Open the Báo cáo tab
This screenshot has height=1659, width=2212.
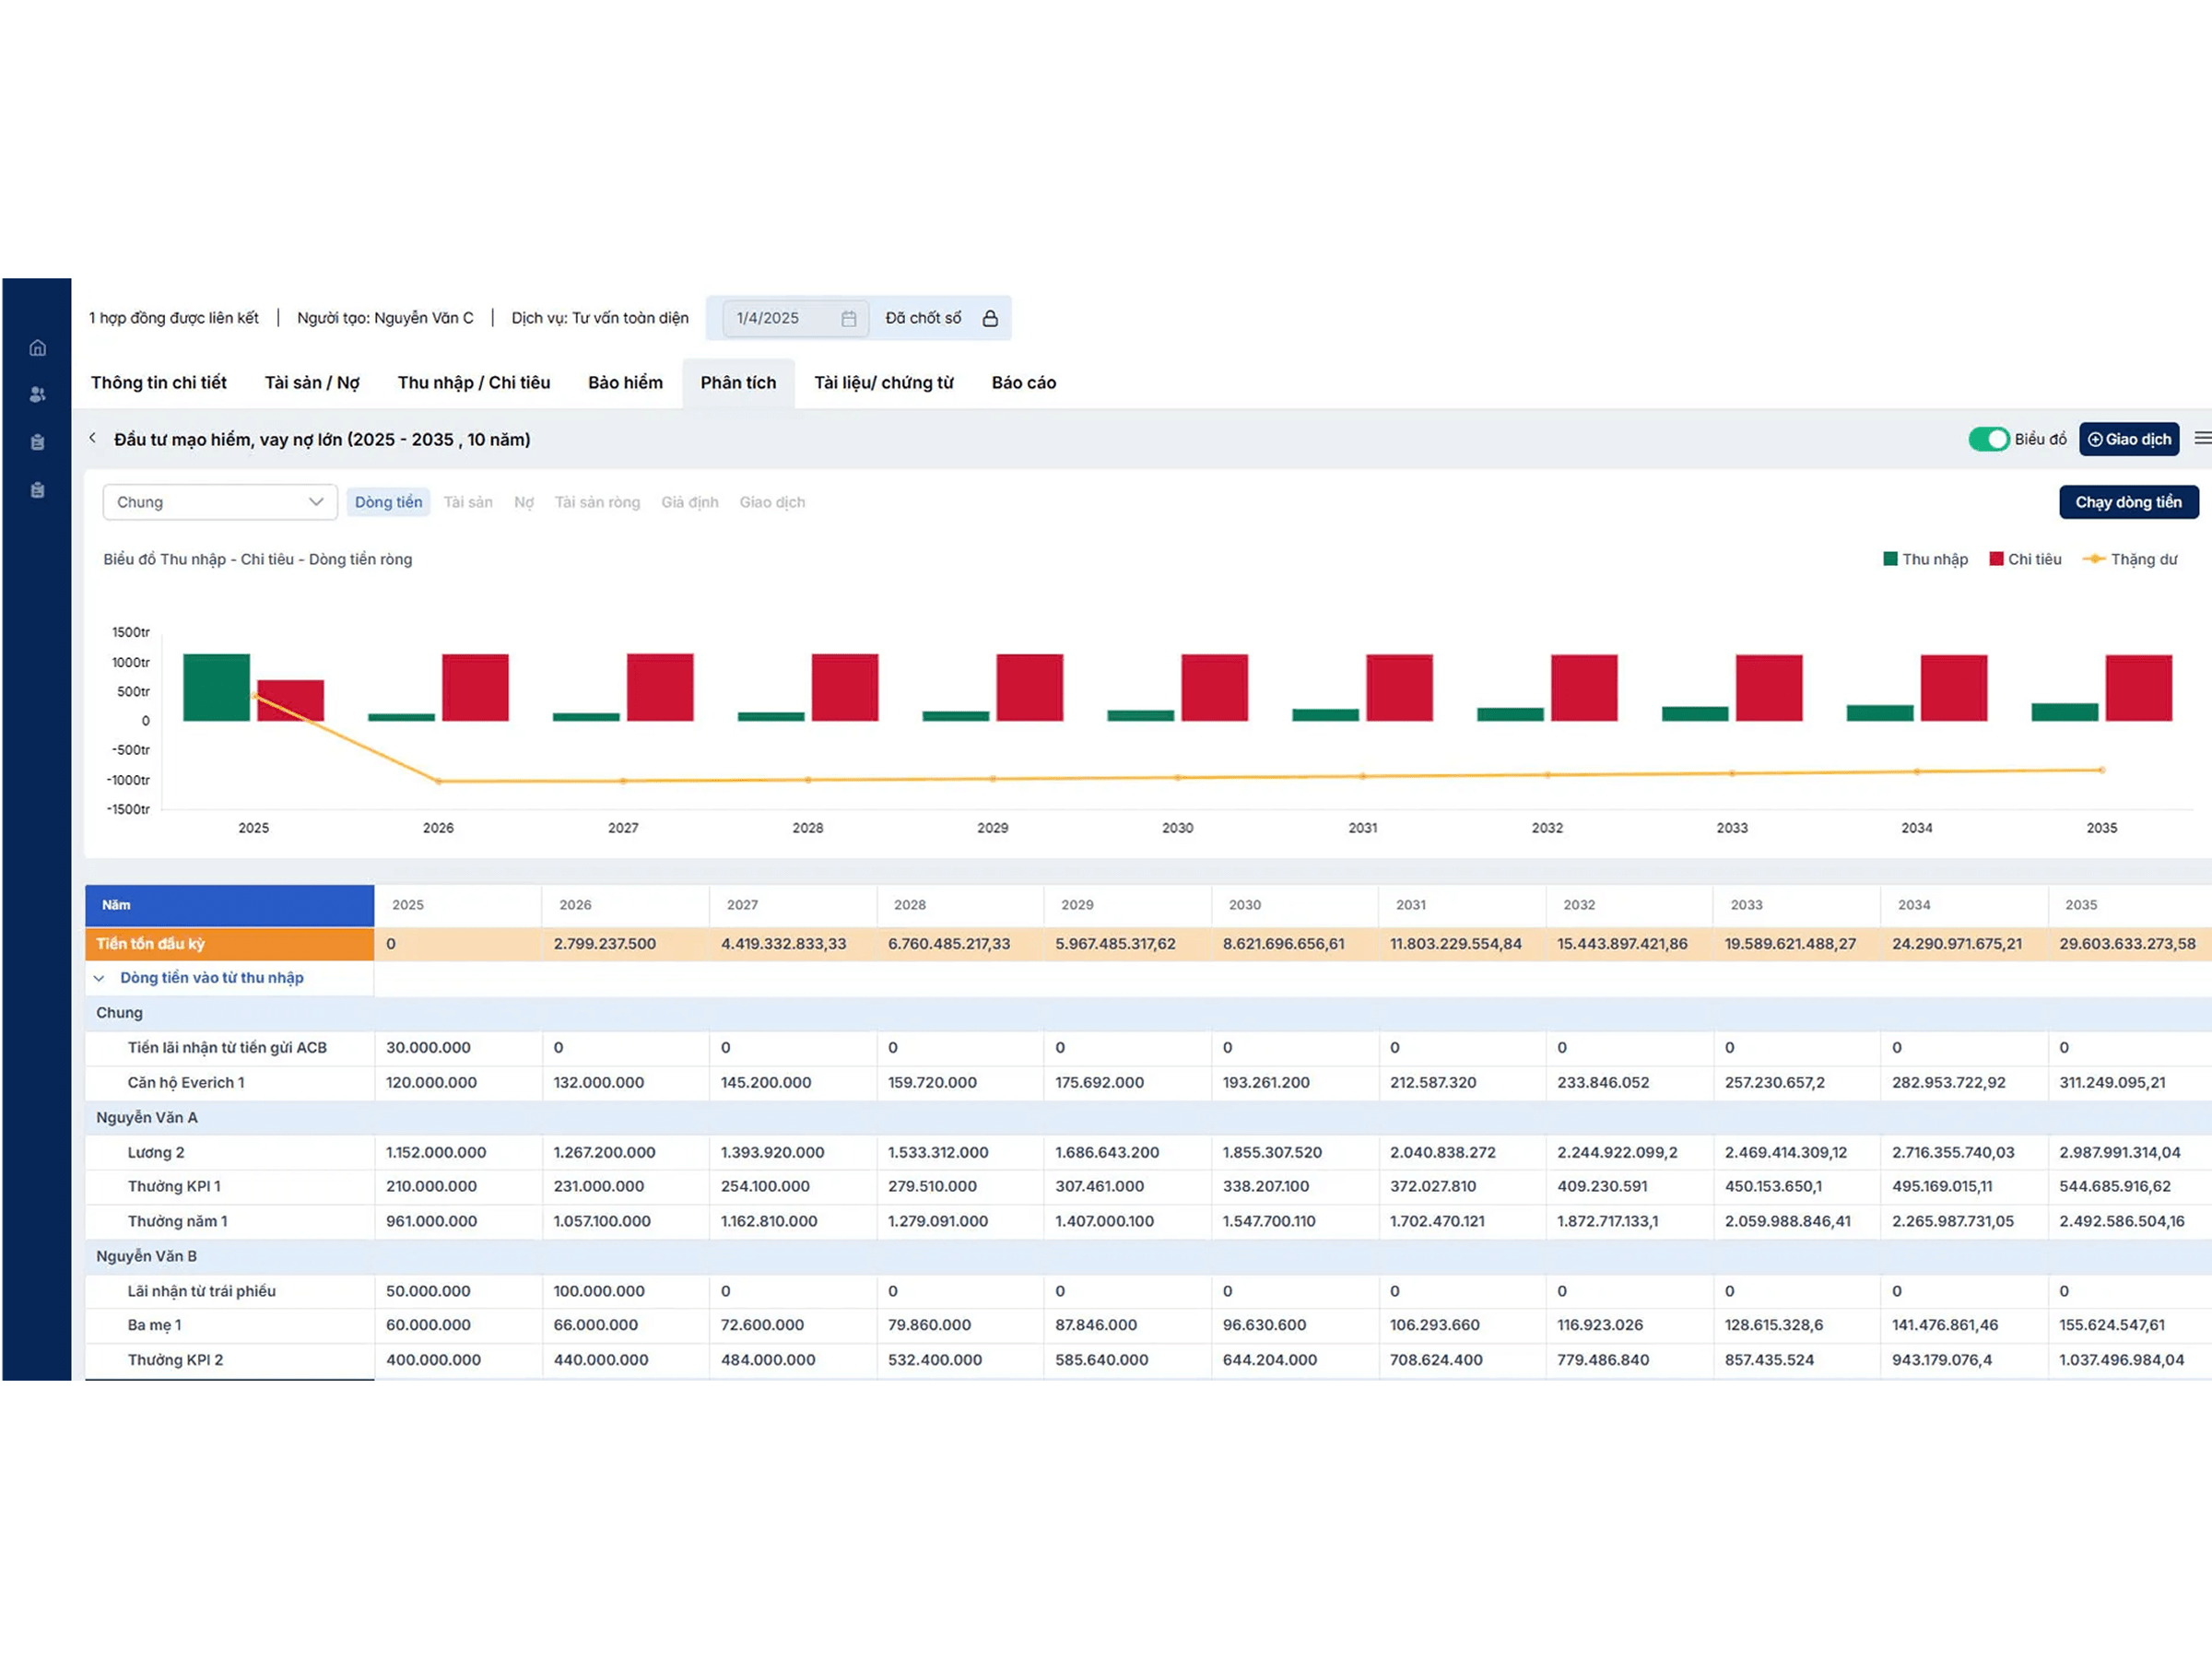(1023, 382)
